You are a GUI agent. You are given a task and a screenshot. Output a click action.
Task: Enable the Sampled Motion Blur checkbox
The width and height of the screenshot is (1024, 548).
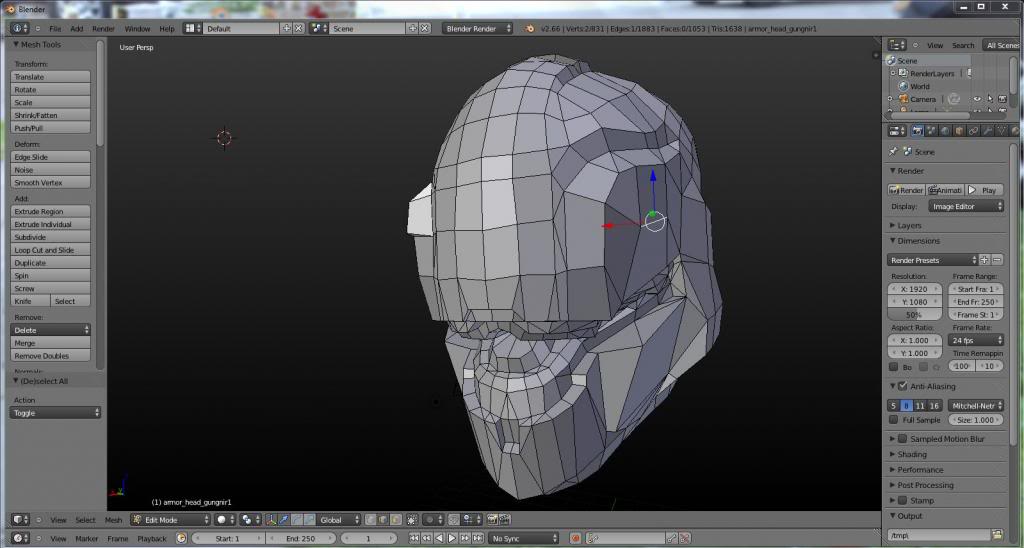point(902,439)
